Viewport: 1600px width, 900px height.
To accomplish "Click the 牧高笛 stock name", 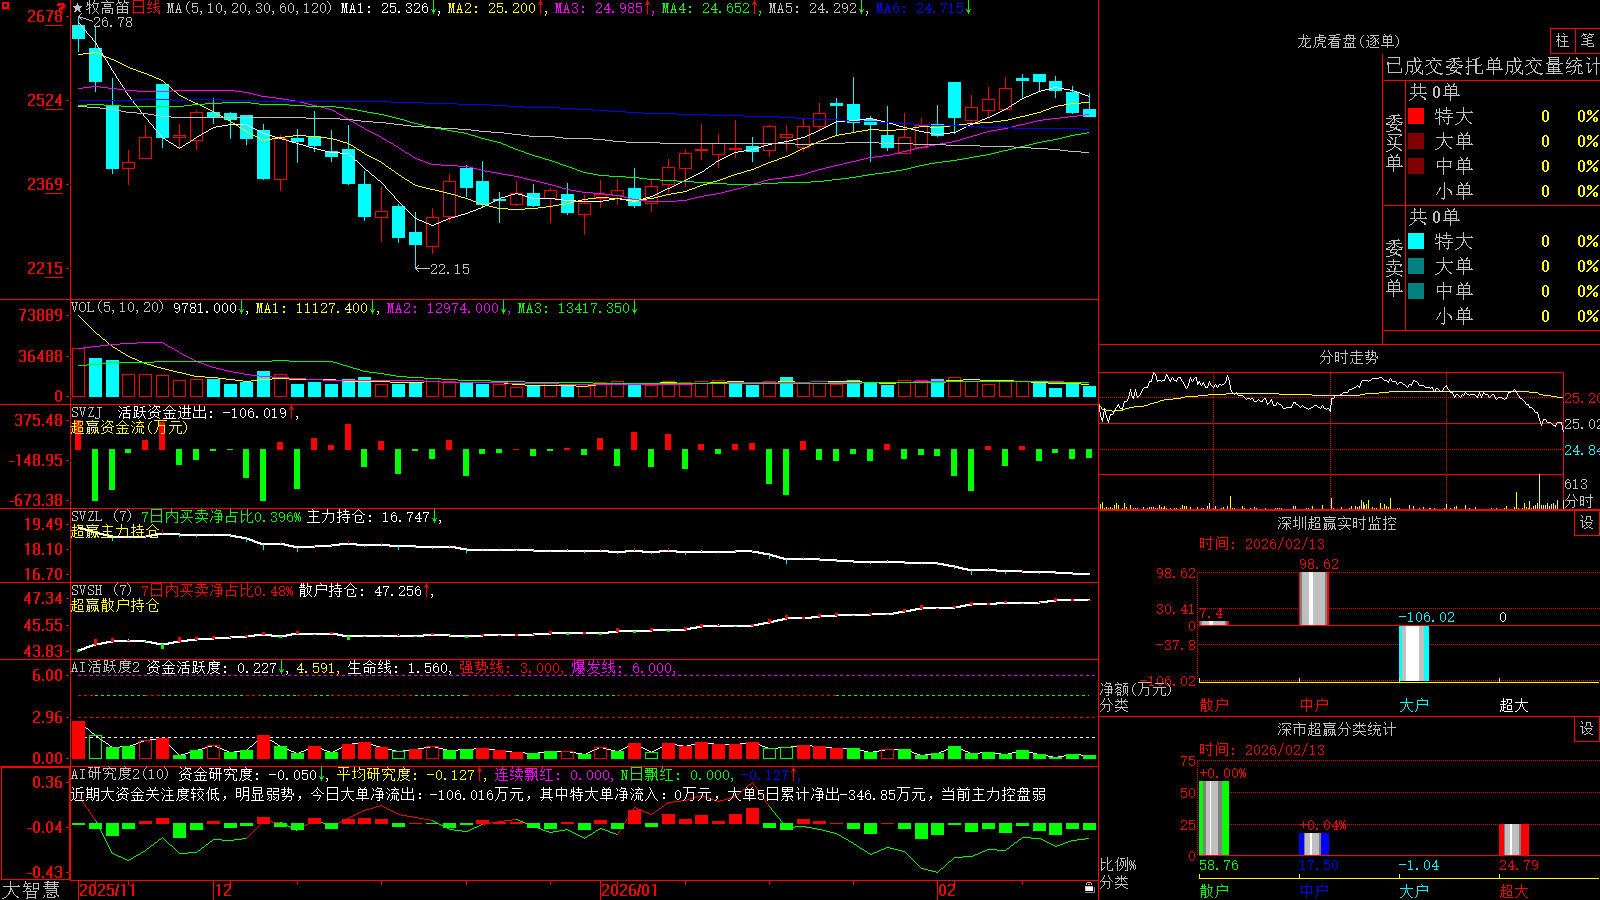I will (107, 8).
